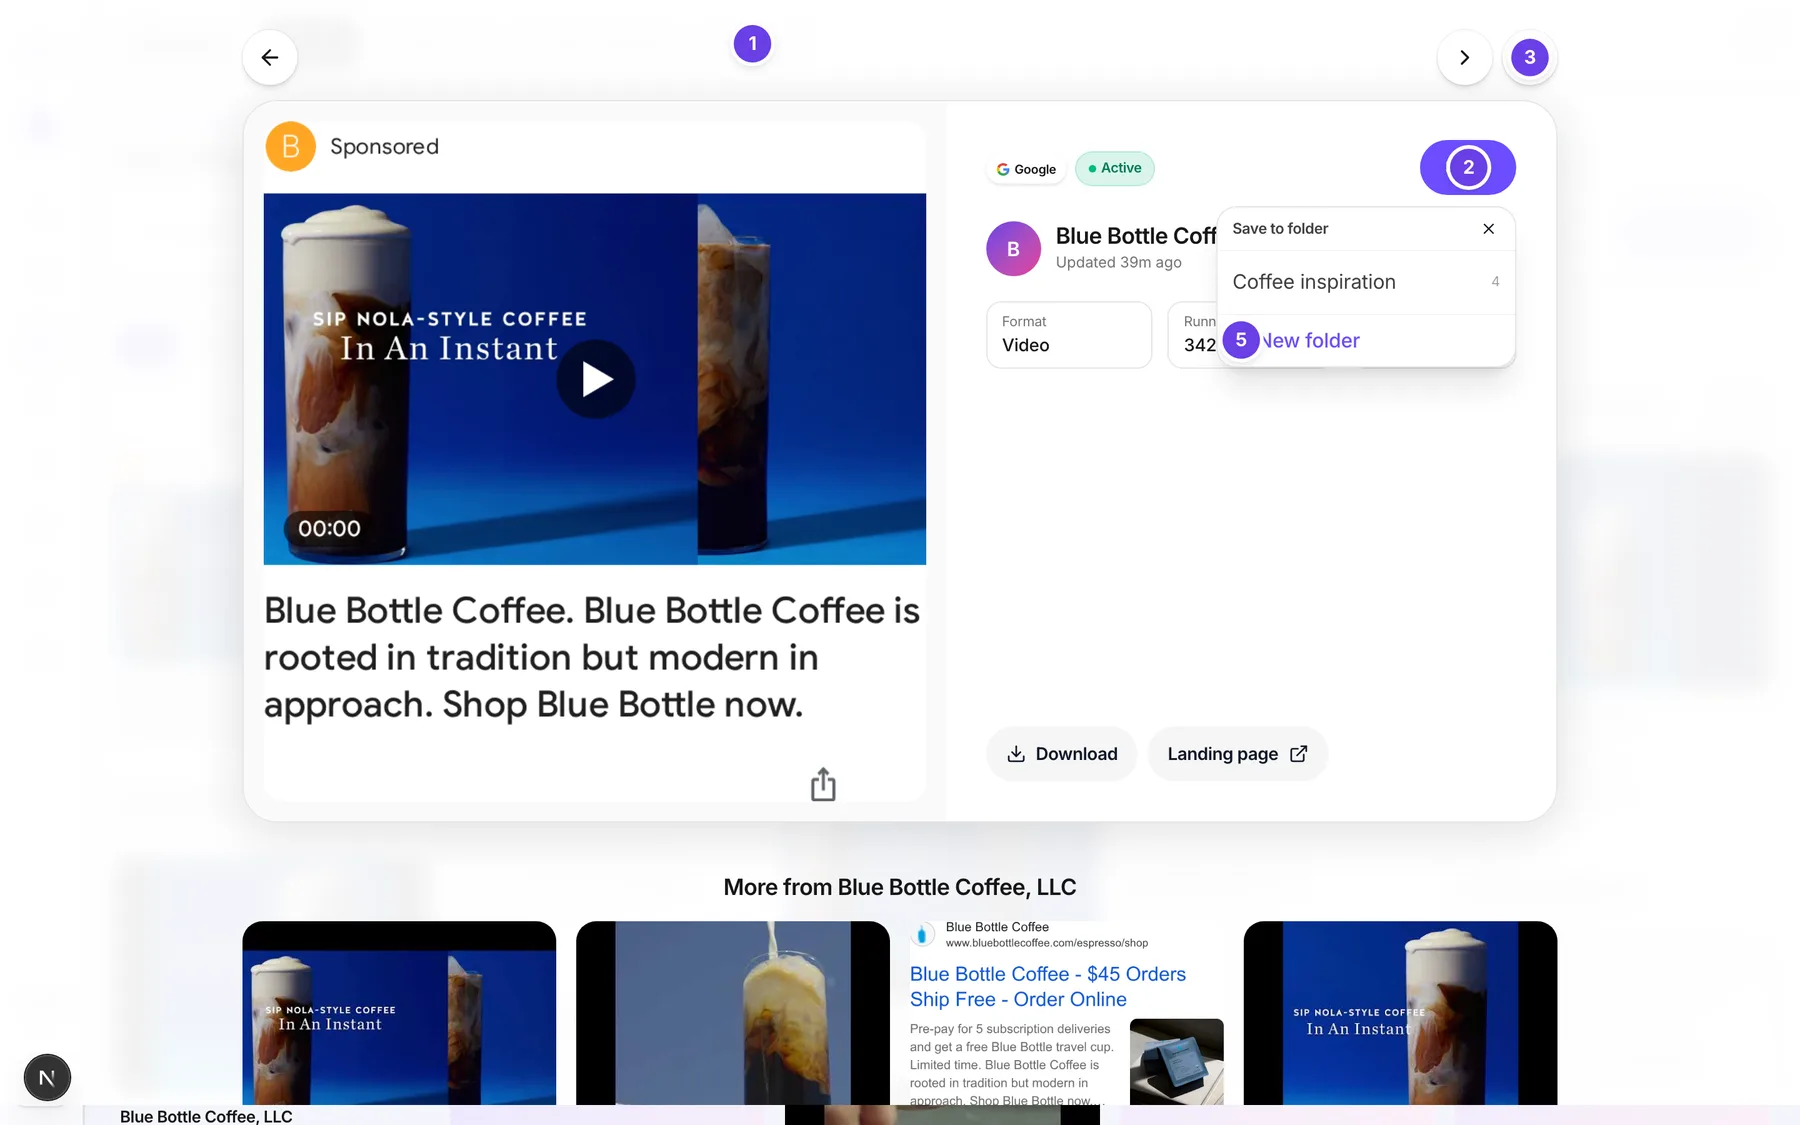
Task: Click the Google platform badge
Action: (1026, 169)
